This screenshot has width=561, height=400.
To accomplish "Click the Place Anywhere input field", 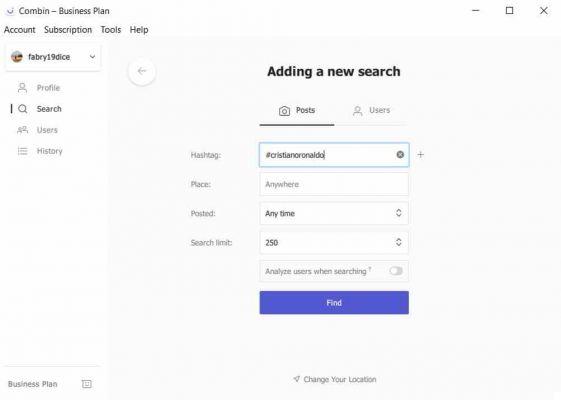I will (x=334, y=184).
